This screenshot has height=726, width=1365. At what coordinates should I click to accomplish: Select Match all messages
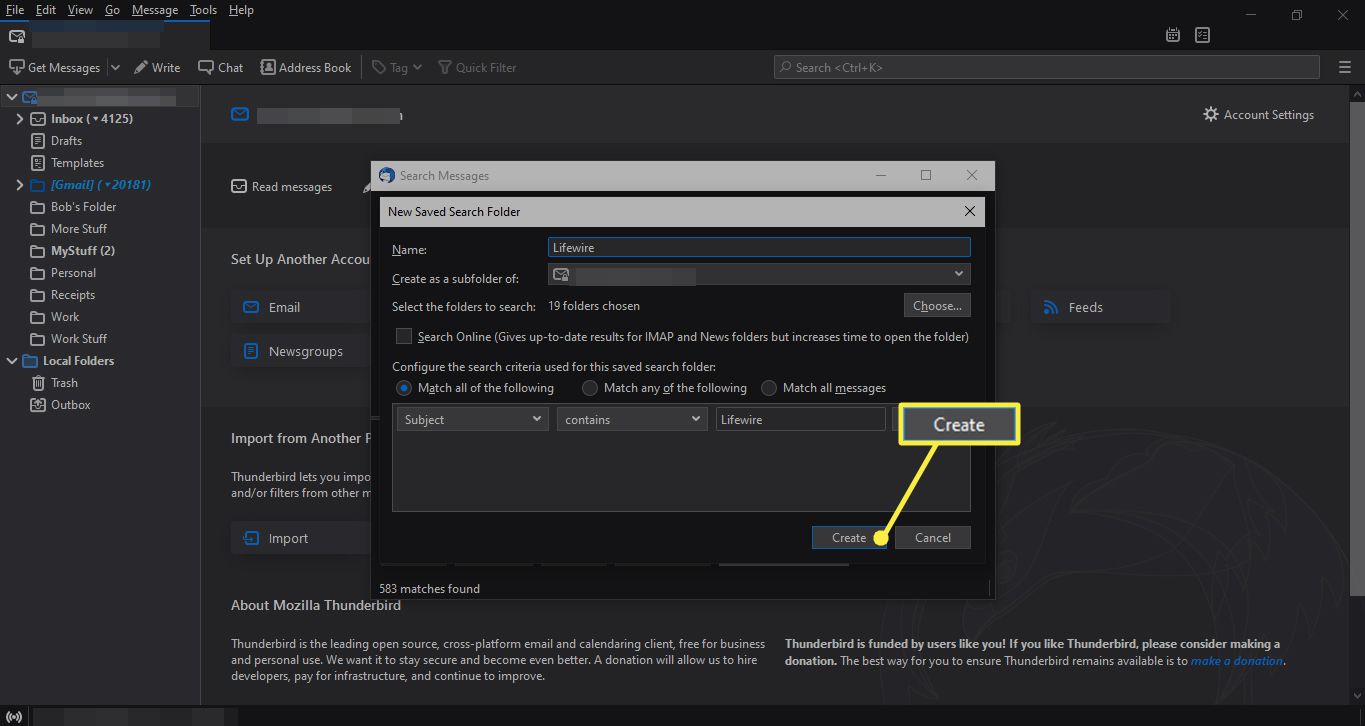click(769, 388)
